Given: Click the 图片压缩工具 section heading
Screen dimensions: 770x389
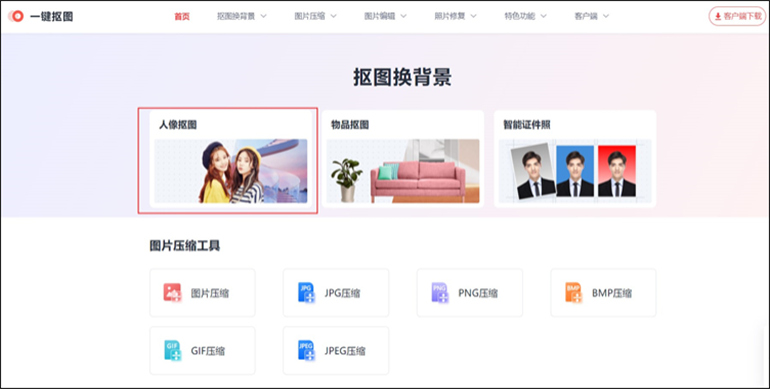Looking at the screenshot, I should 185,246.
